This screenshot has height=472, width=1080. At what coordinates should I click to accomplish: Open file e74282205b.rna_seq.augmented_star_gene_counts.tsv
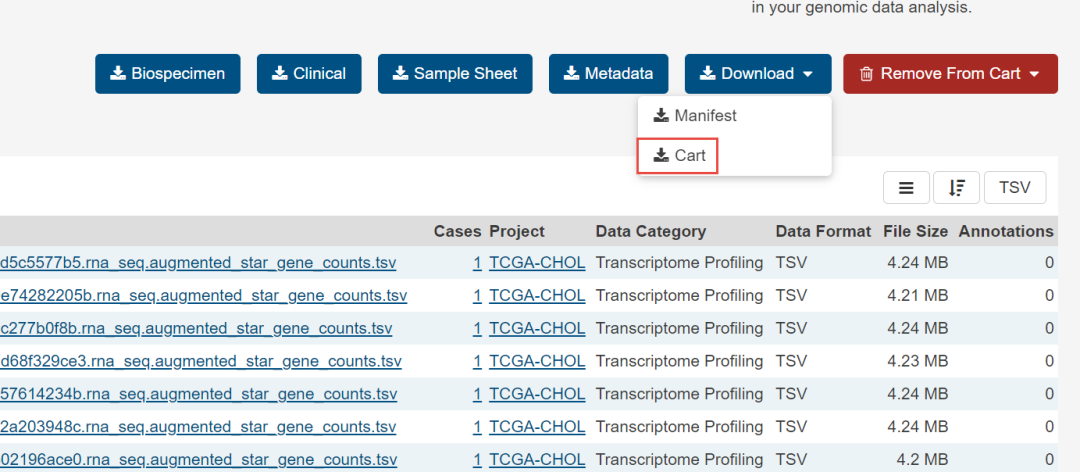pos(203,296)
